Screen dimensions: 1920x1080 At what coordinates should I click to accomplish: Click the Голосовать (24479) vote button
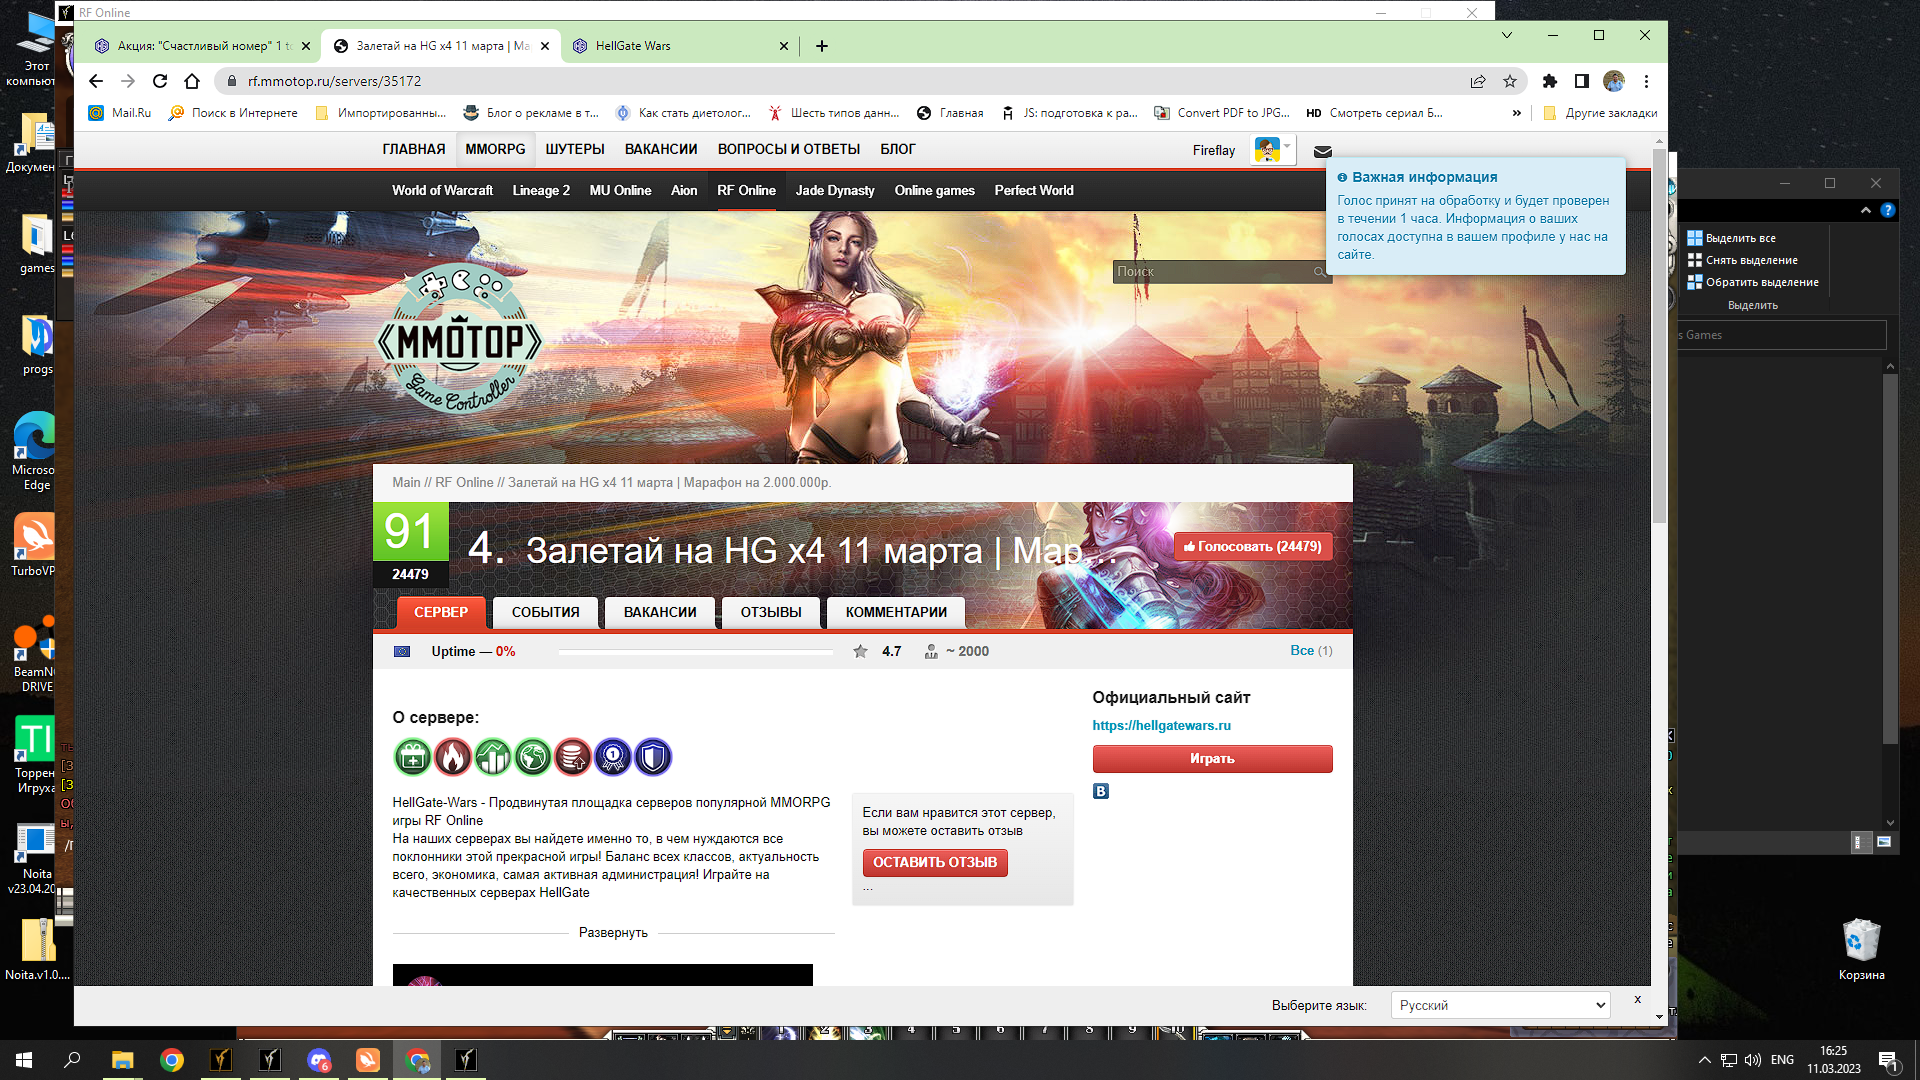pos(1252,546)
